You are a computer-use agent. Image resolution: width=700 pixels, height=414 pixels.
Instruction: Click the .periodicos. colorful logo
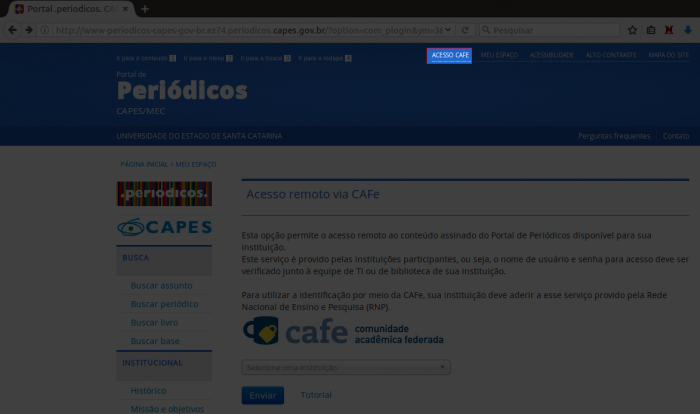164,193
